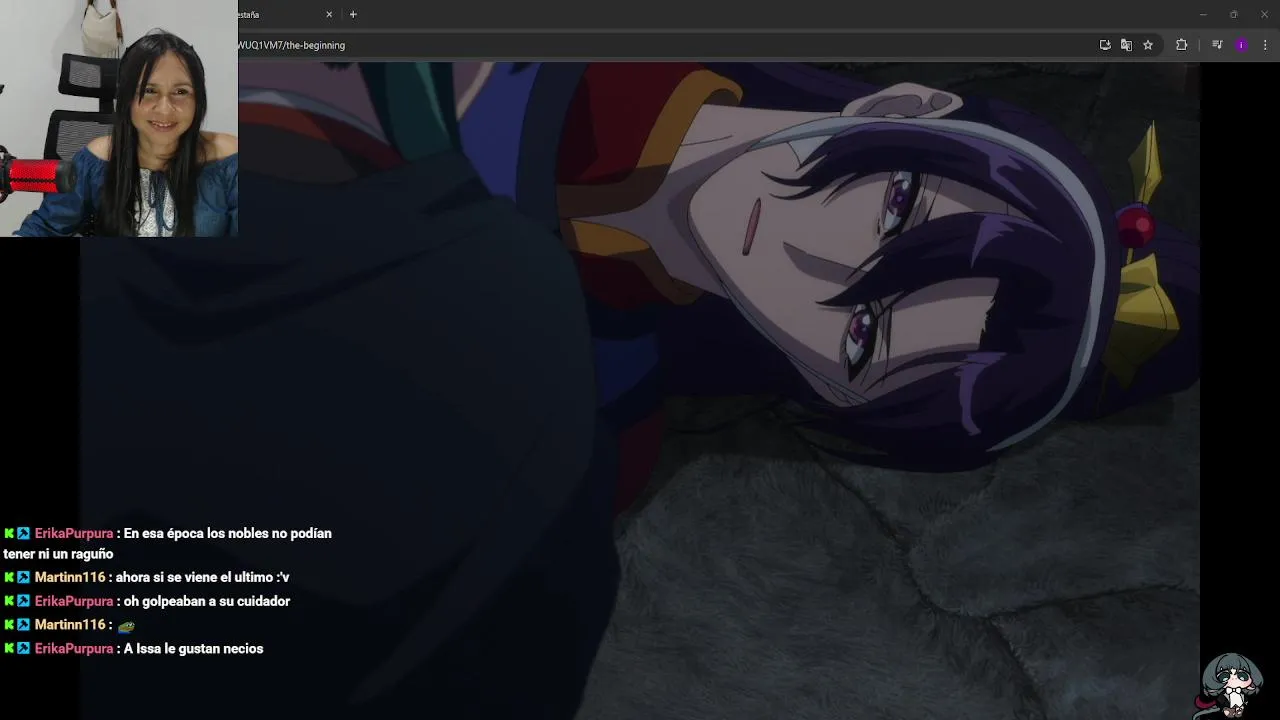The image size is (1280, 720).
Task: Click the webcam overlay of the streamer
Action: (x=119, y=118)
